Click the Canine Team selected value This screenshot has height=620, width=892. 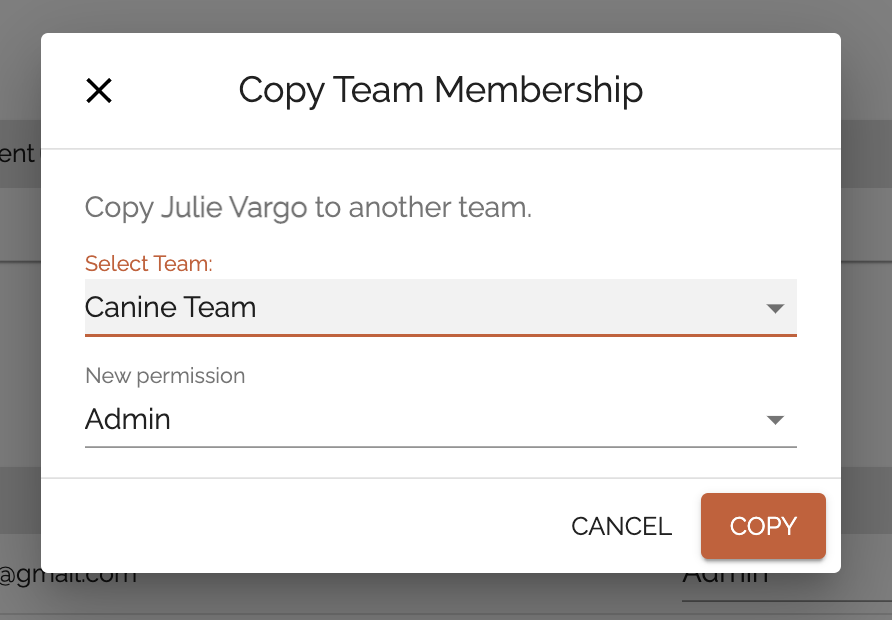pos(171,307)
